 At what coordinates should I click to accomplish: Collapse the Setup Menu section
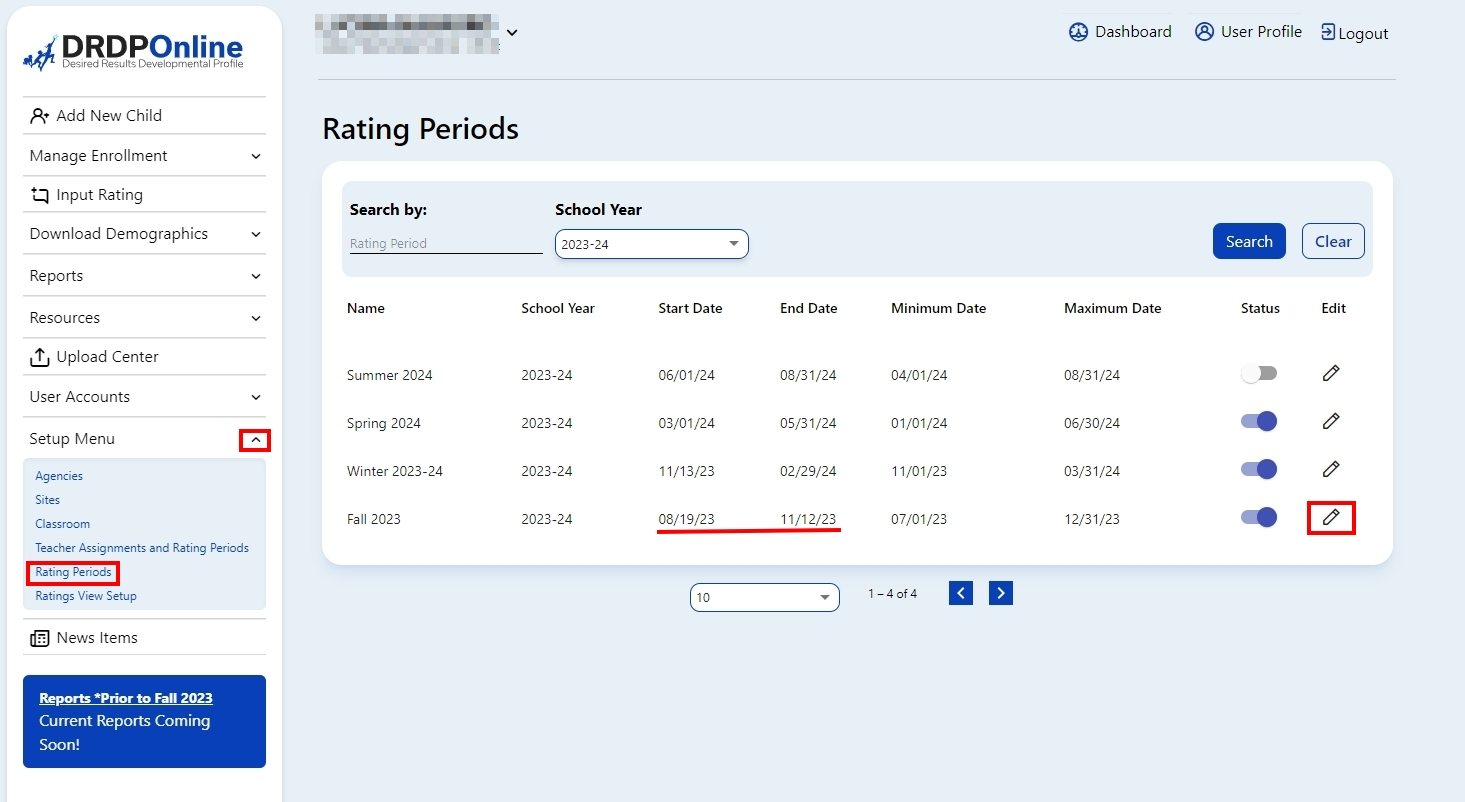click(255, 440)
